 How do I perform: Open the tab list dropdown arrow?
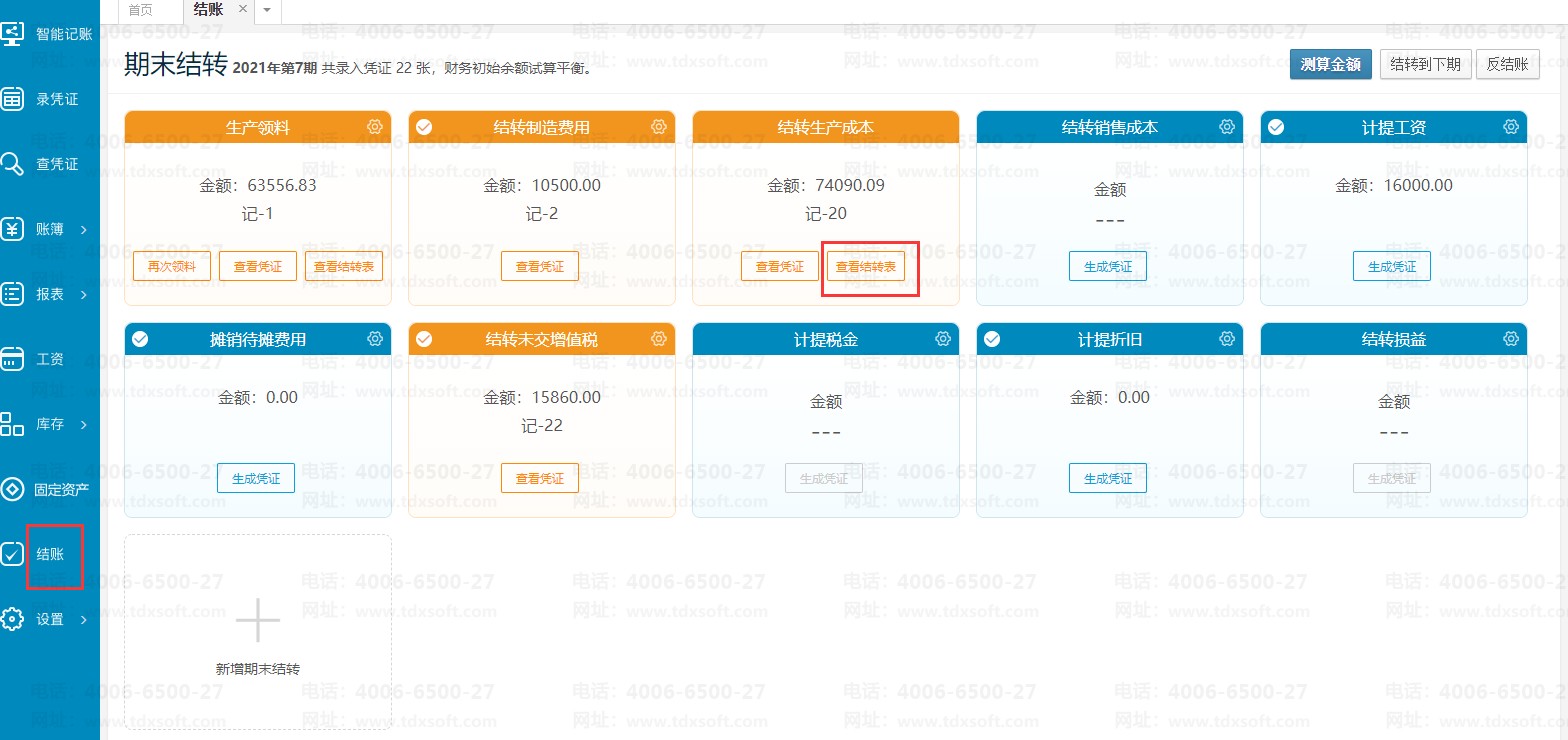click(267, 10)
